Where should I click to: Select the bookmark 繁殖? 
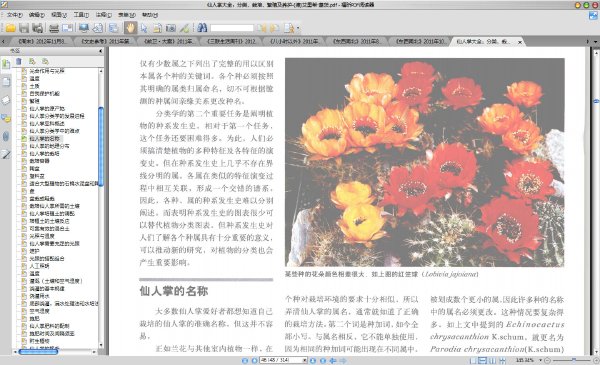click(x=34, y=101)
